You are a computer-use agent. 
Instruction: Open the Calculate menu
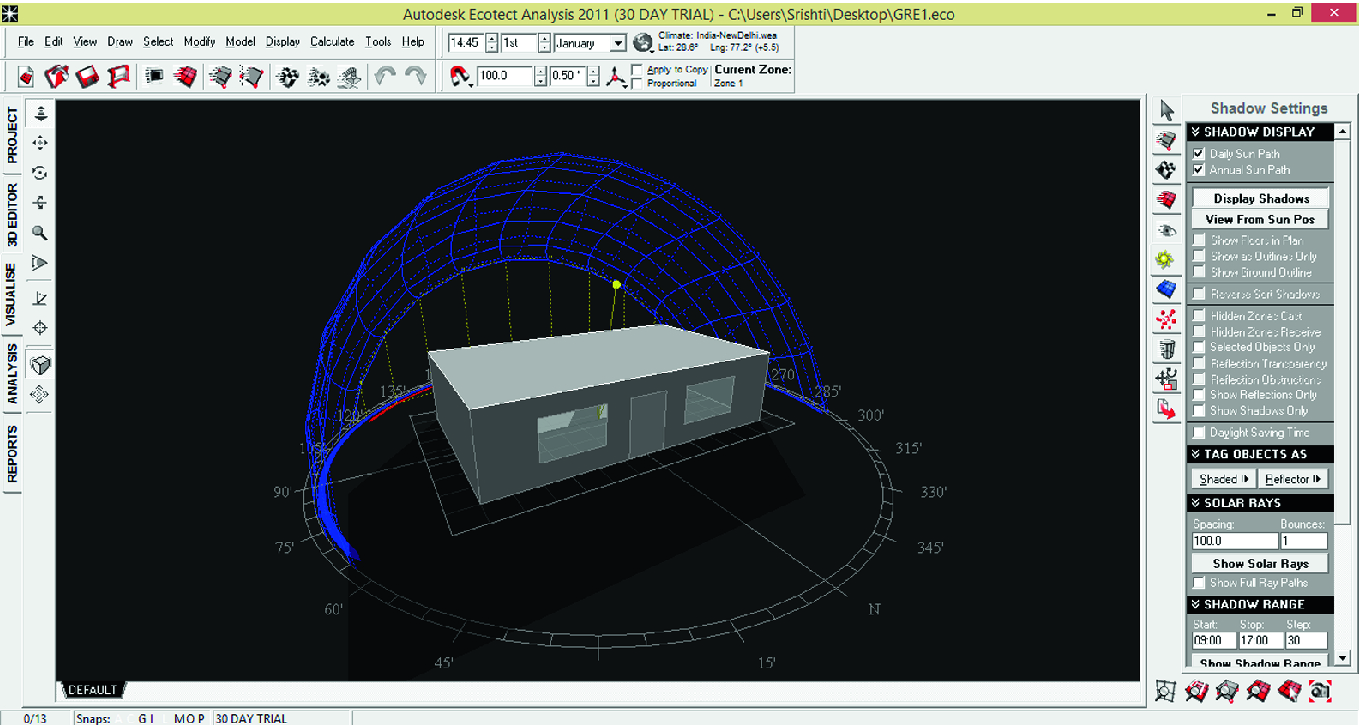332,42
